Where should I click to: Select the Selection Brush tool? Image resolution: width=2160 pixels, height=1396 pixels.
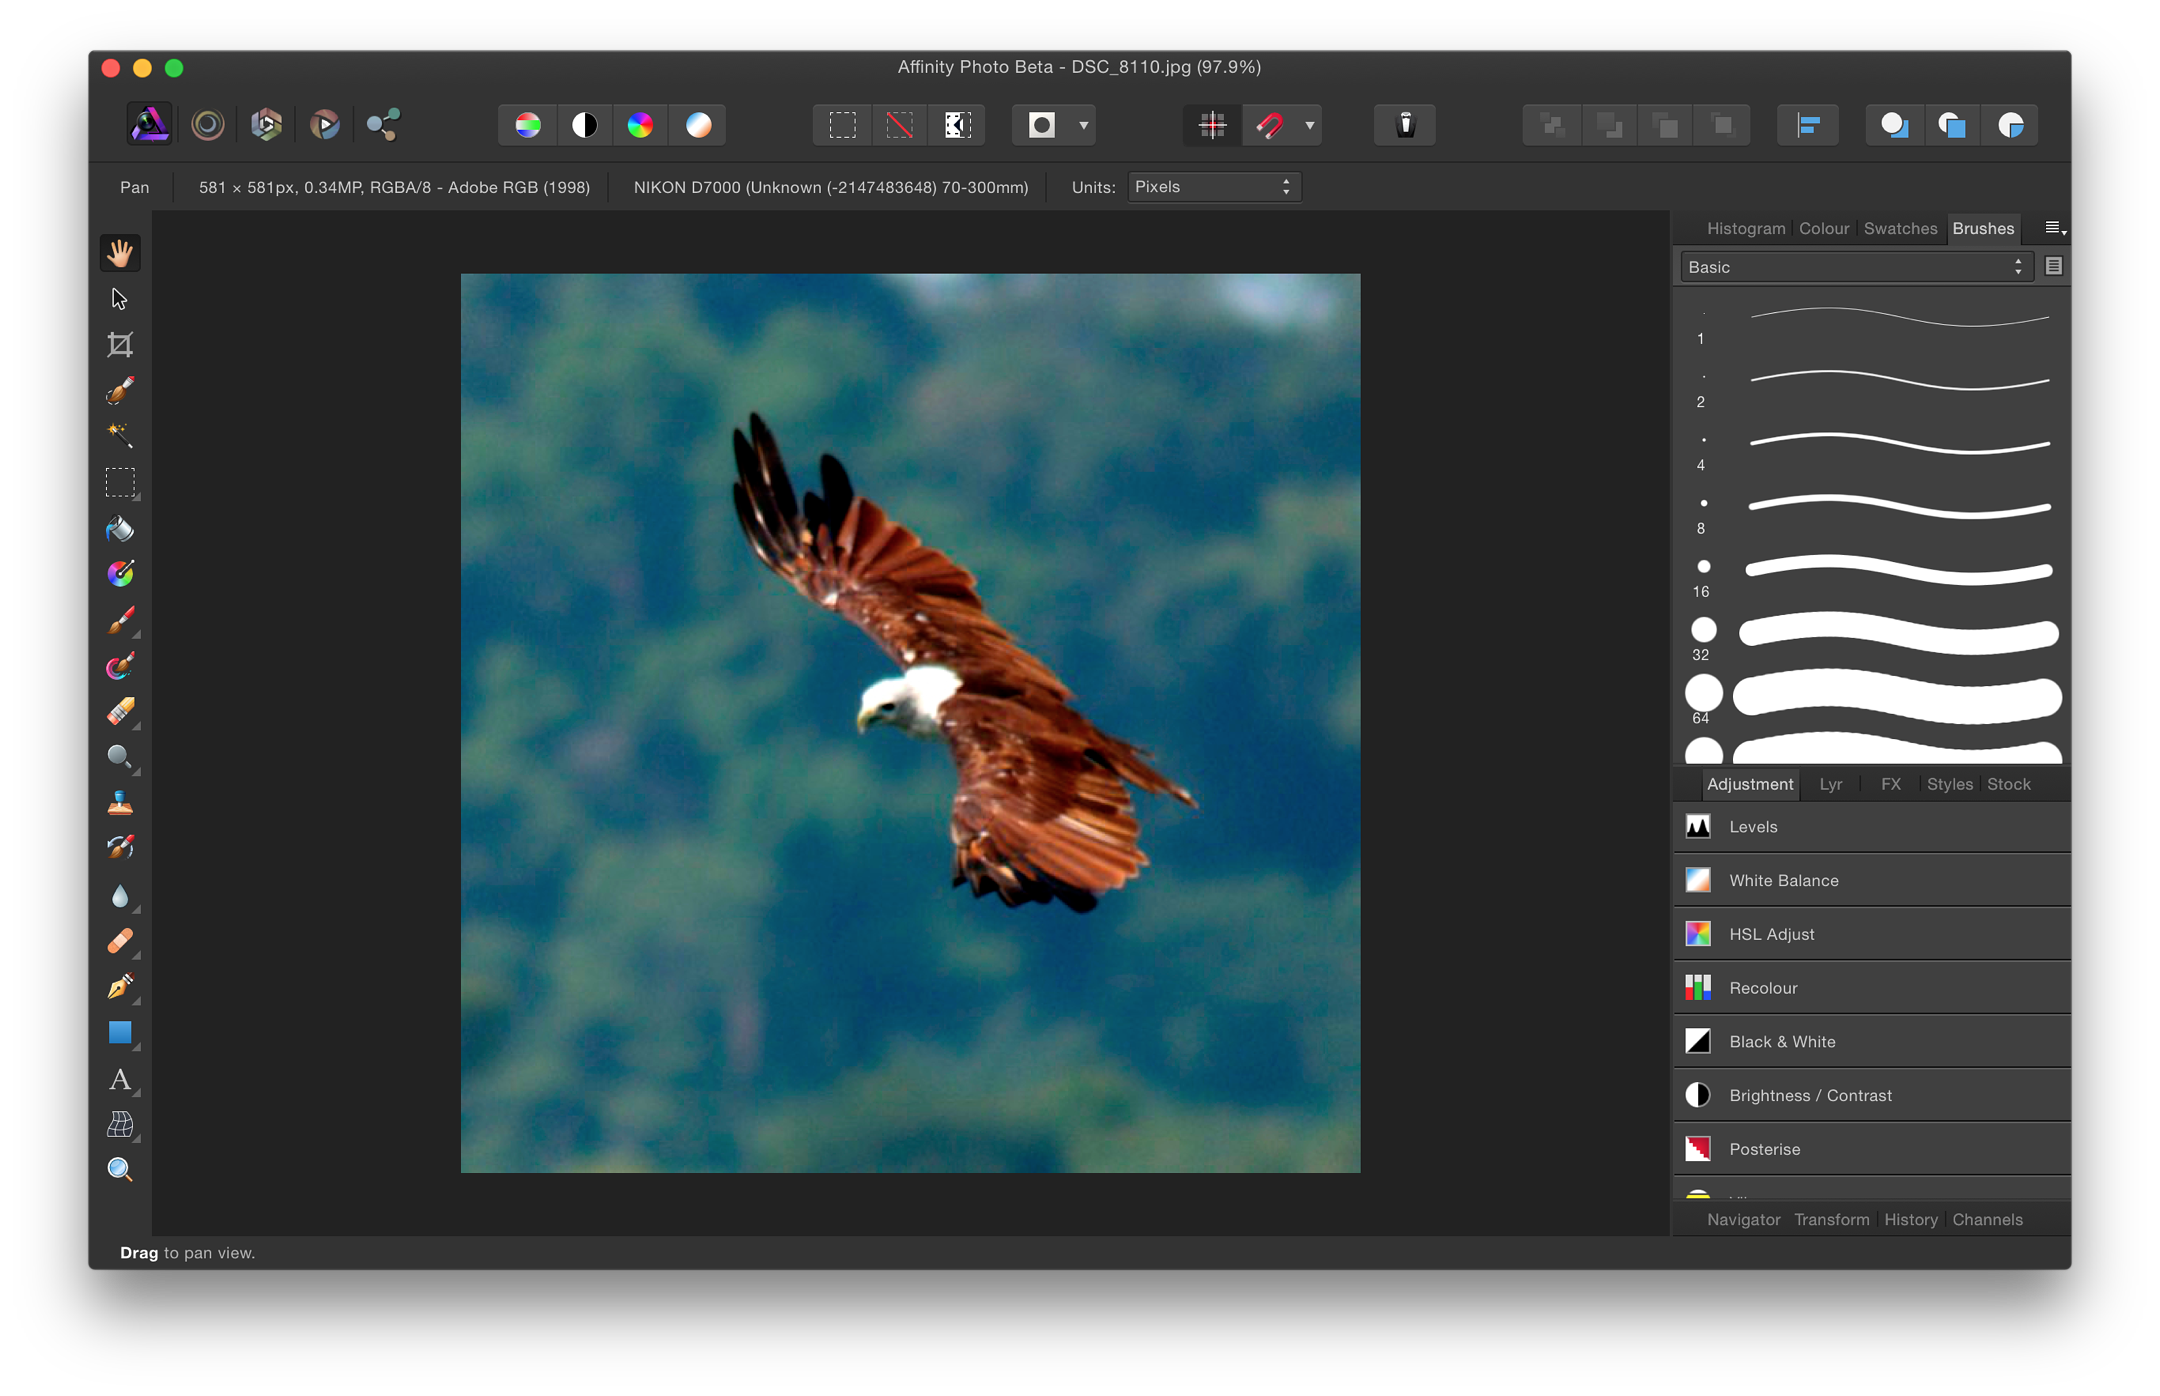click(x=120, y=390)
